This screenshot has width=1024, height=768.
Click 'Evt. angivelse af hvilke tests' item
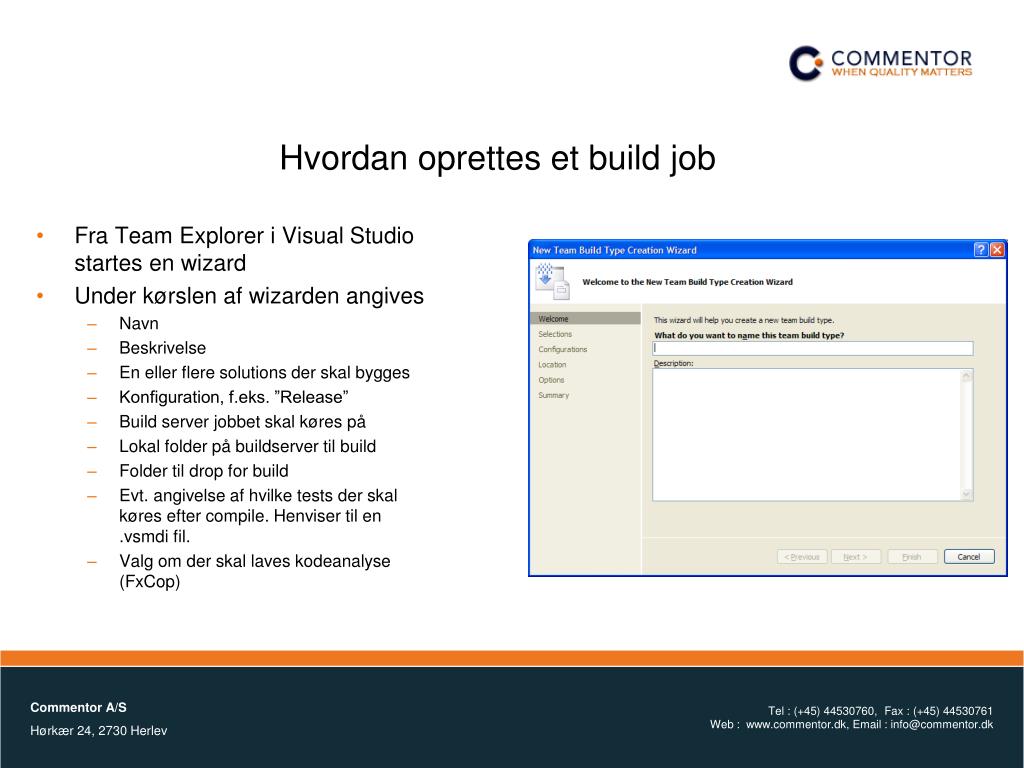pyautogui.click(x=258, y=516)
